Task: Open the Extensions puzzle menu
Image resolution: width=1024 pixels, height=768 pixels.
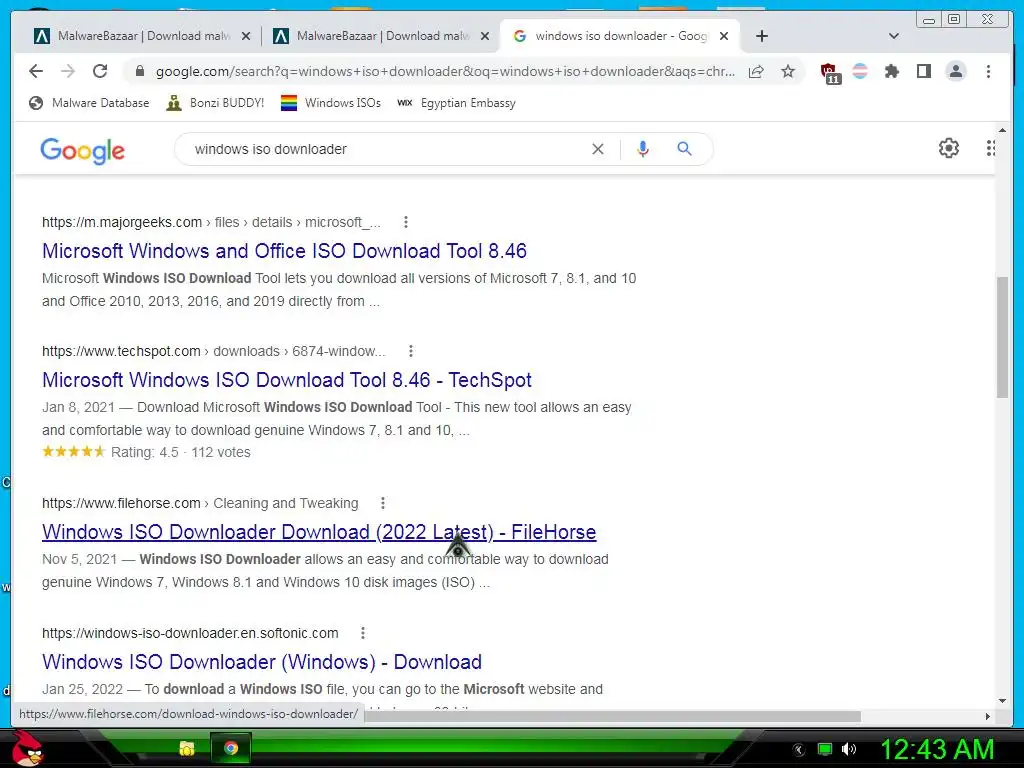Action: (891, 71)
